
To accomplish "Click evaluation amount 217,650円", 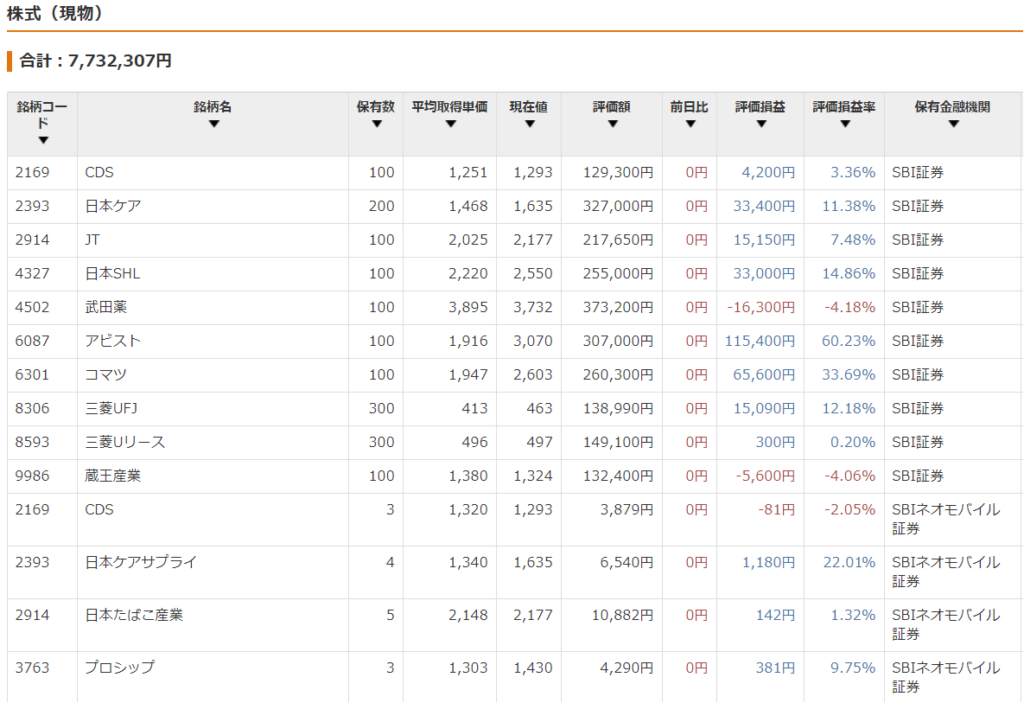I will [x=618, y=240].
